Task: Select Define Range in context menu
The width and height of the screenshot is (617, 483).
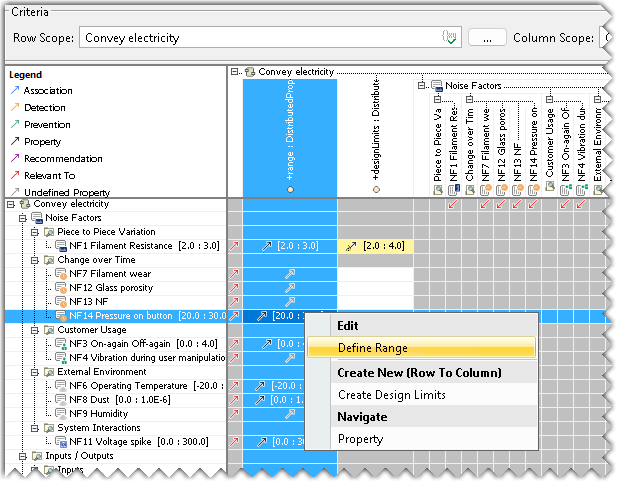Action: tap(421, 348)
